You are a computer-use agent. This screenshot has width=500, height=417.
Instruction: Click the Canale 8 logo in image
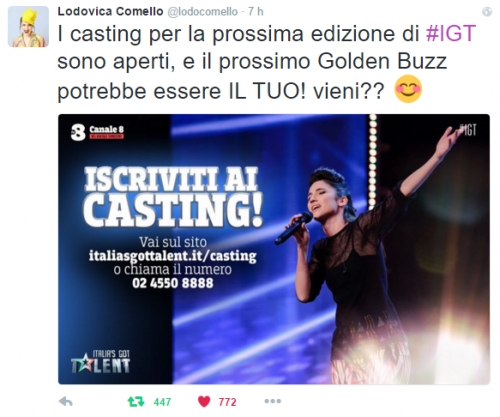coord(97,132)
